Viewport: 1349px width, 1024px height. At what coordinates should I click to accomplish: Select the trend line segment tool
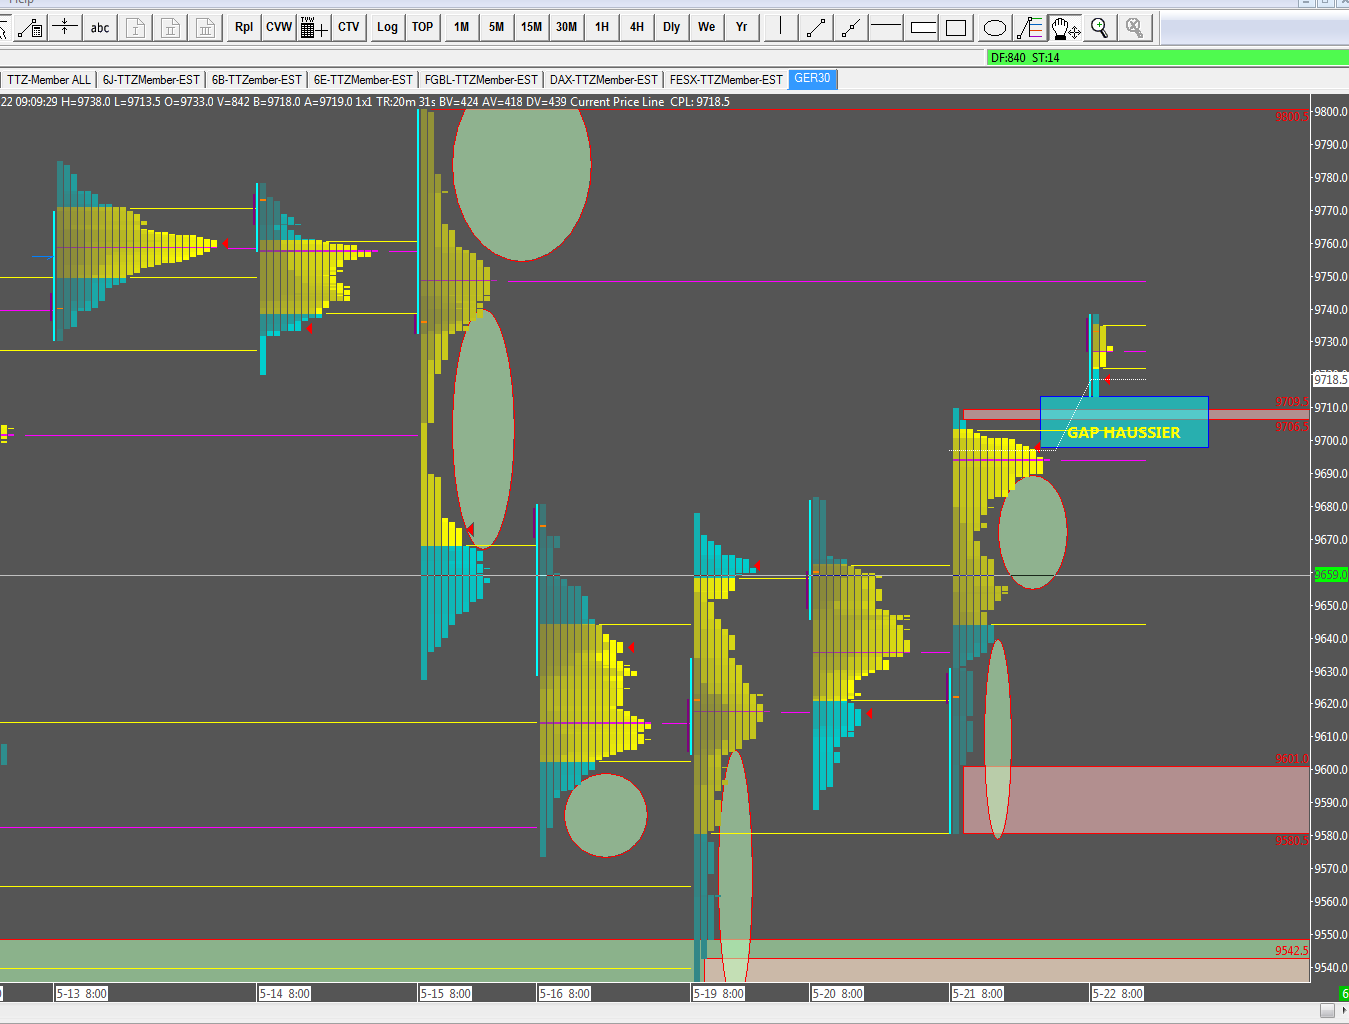point(816,28)
